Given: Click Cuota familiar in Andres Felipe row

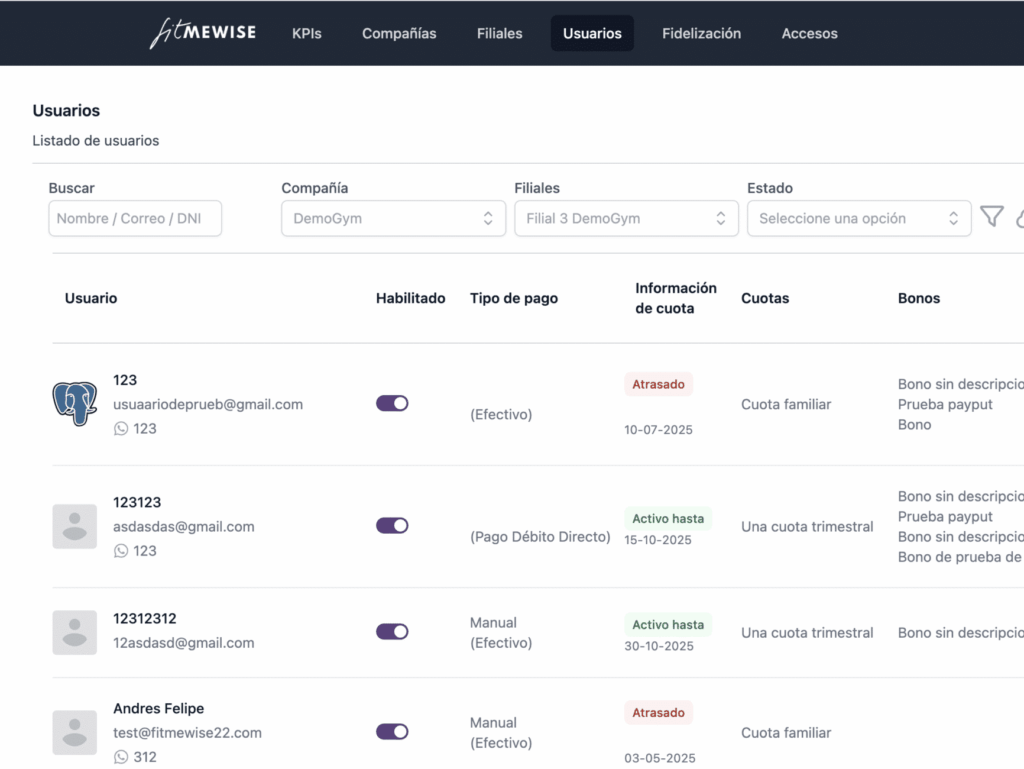Looking at the screenshot, I should pos(786,732).
